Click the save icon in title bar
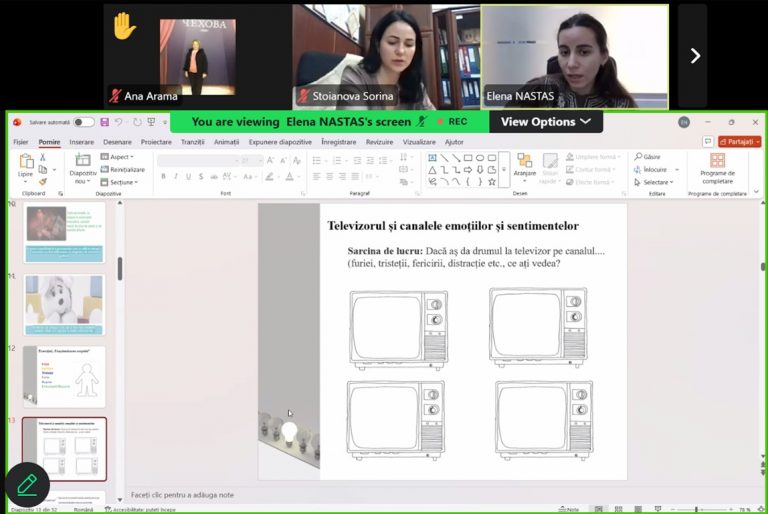 [103, 122]
